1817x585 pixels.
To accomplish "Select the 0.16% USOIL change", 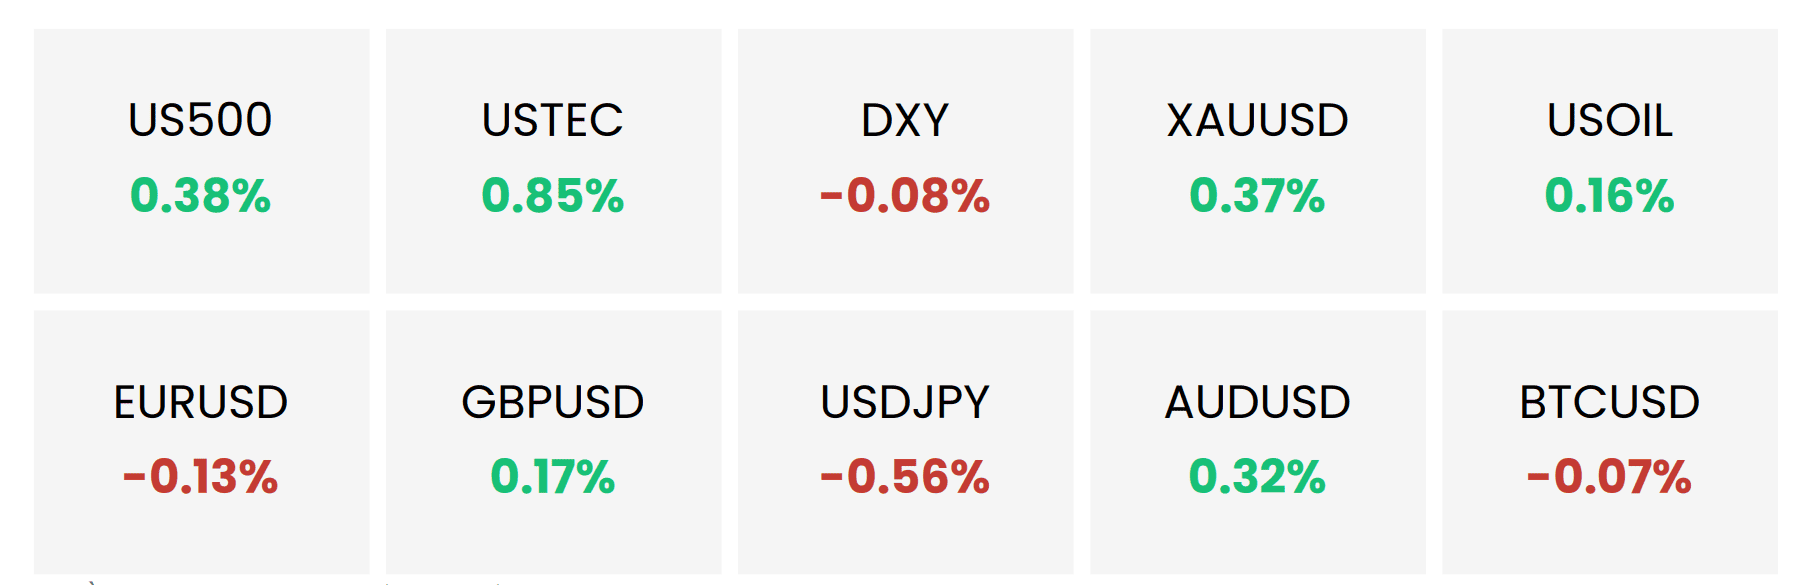I will (1609, 196).
